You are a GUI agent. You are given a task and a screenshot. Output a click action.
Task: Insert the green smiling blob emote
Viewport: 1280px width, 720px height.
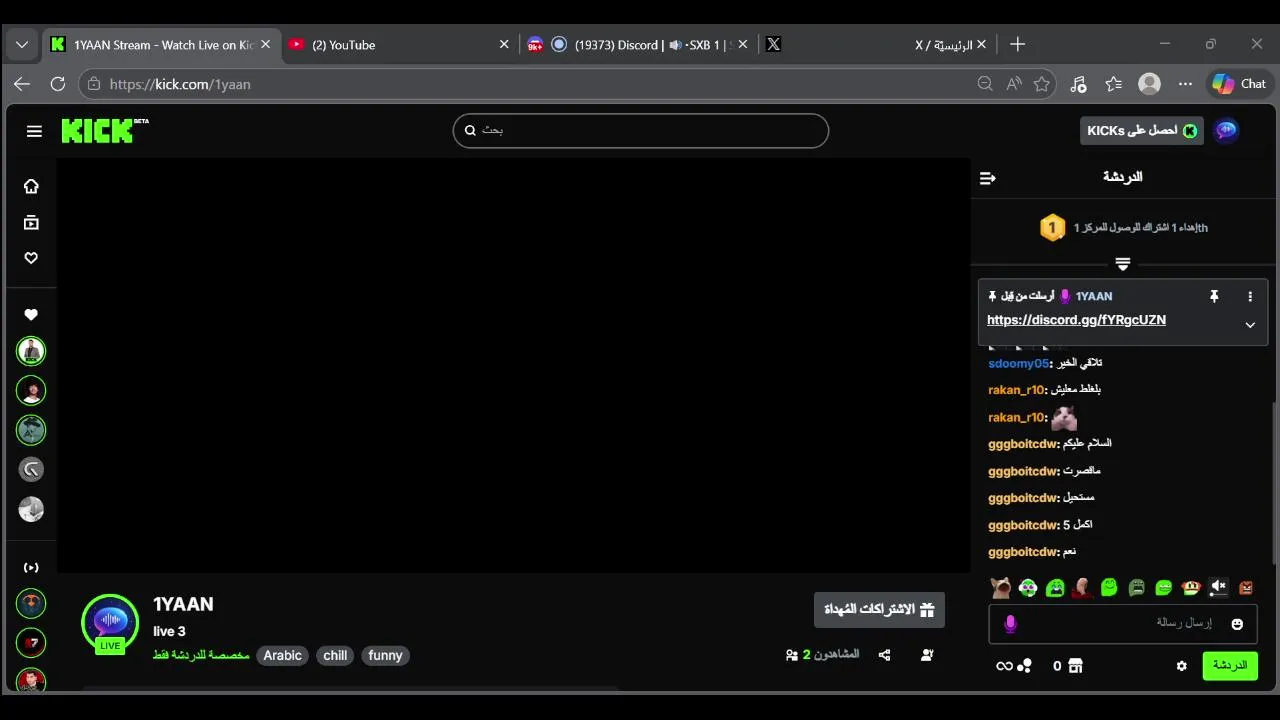[1109, 587]
